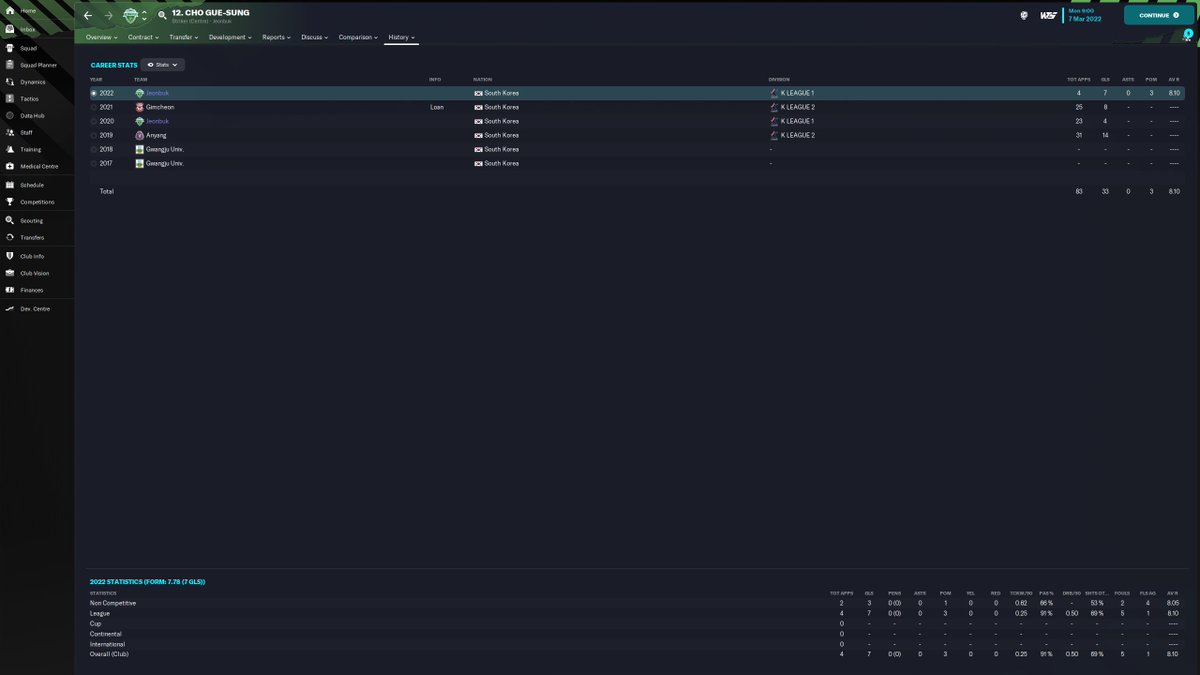Open the Squad Planner clipboard icon
1200x675 pixels.
[10, 64]
